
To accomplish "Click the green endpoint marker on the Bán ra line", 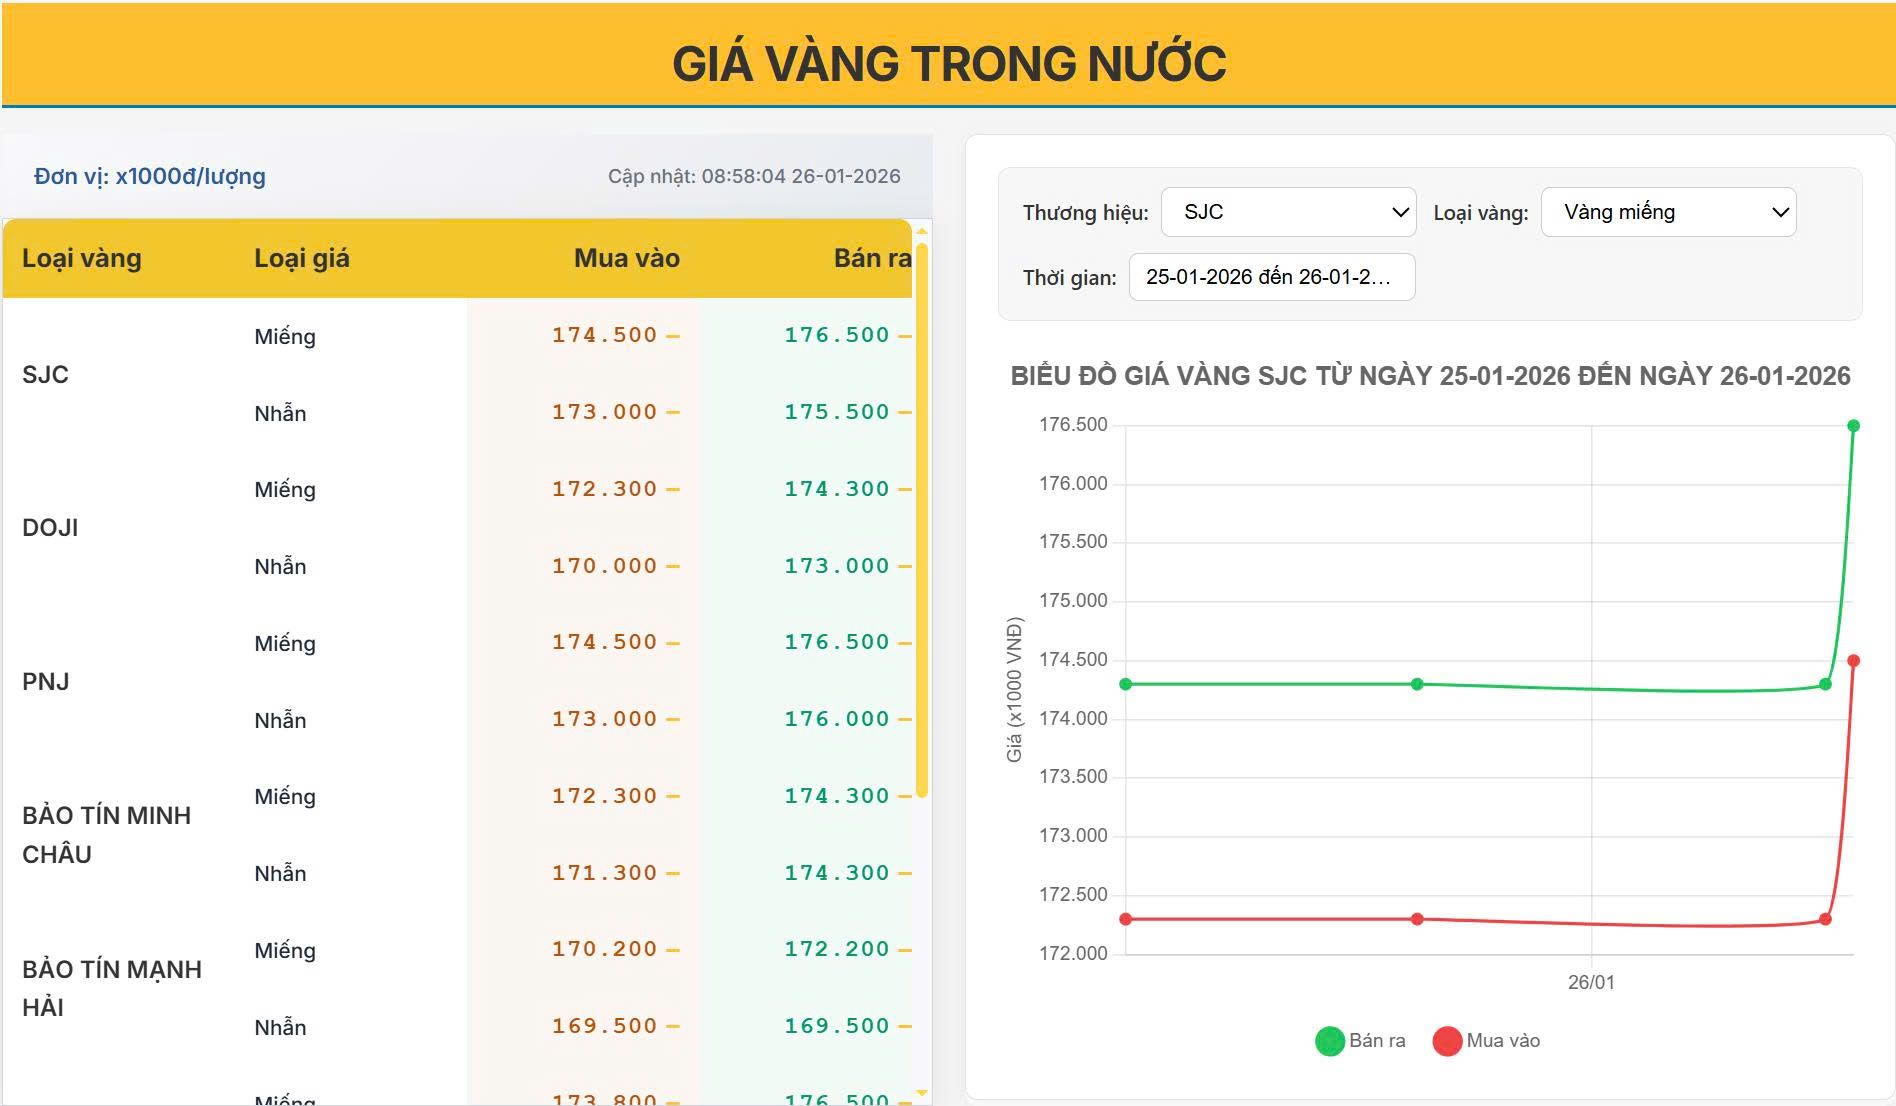I will coord(1852,425).
